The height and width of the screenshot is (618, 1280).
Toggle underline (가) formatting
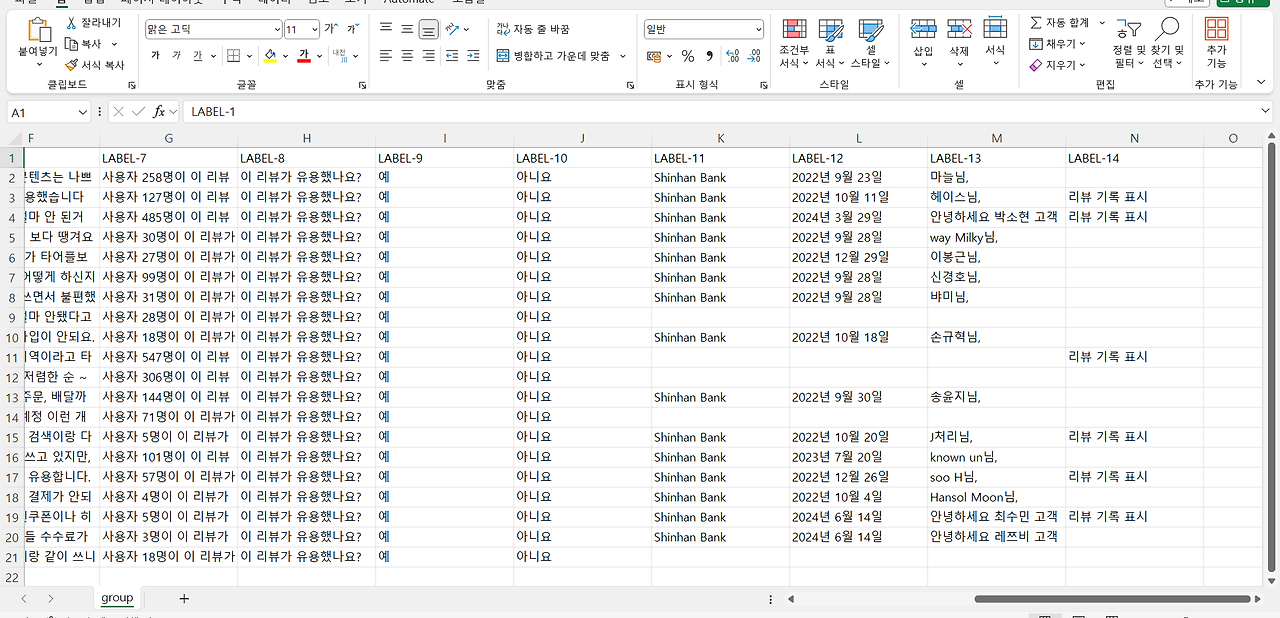[x=197, y=56]
